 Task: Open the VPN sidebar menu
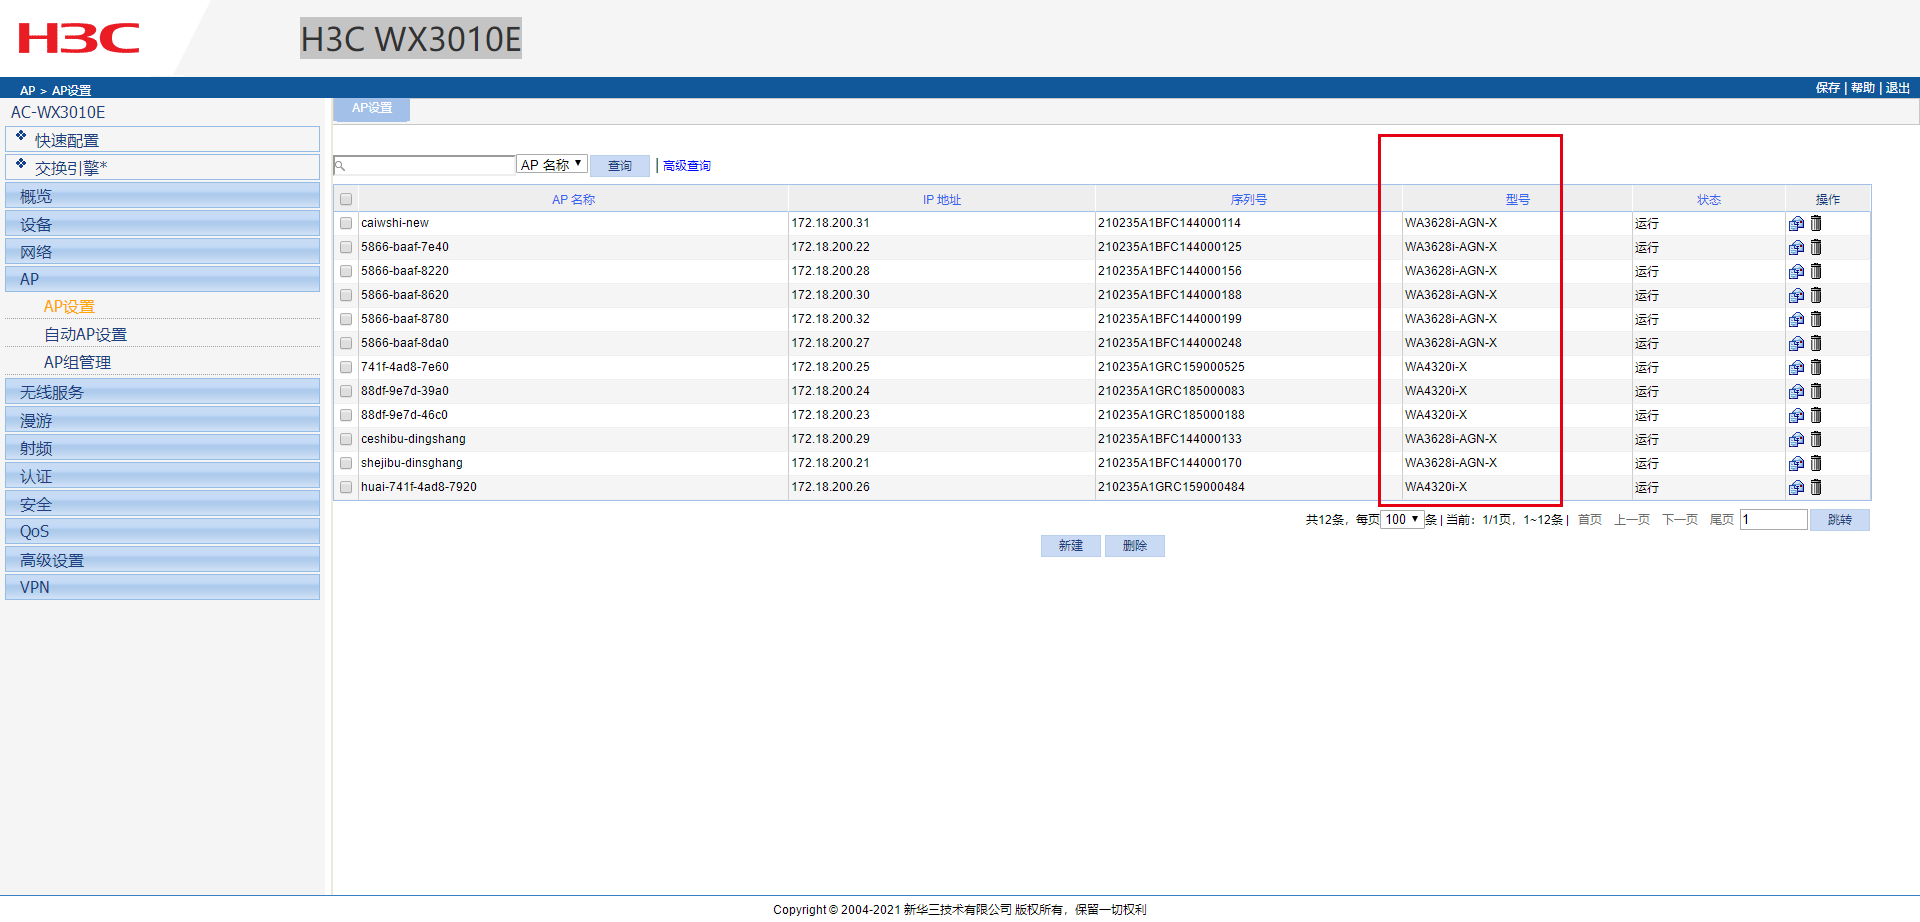click(163, 587)
